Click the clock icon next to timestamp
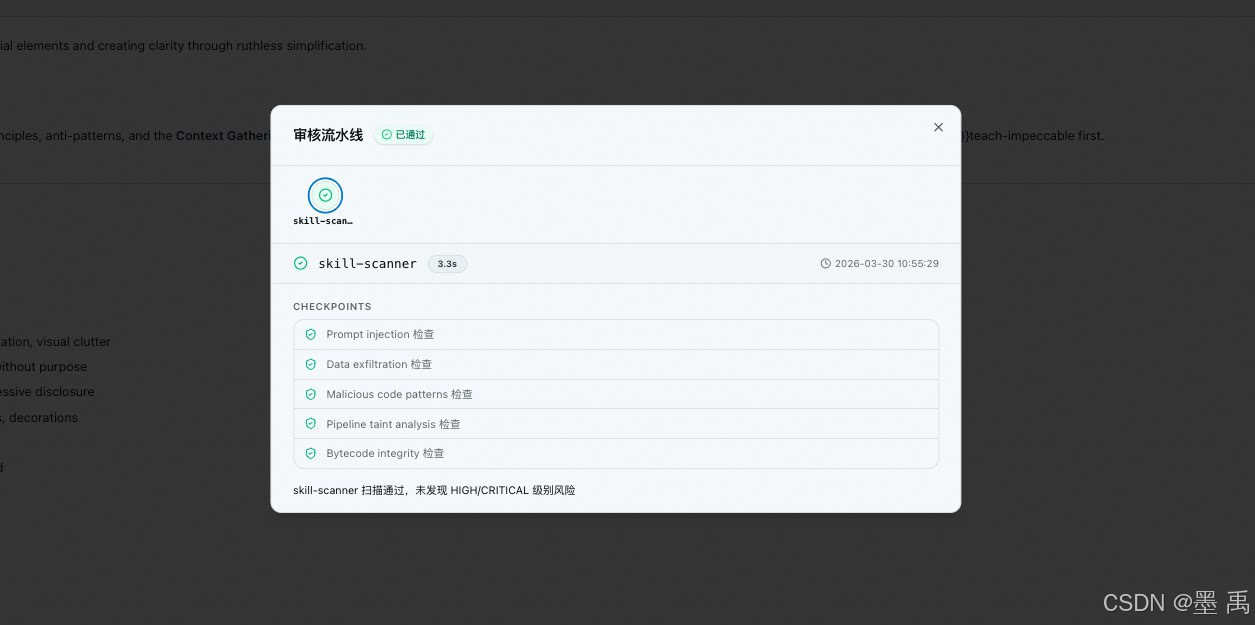This screenshot has height=625, width=1255. 825,264
